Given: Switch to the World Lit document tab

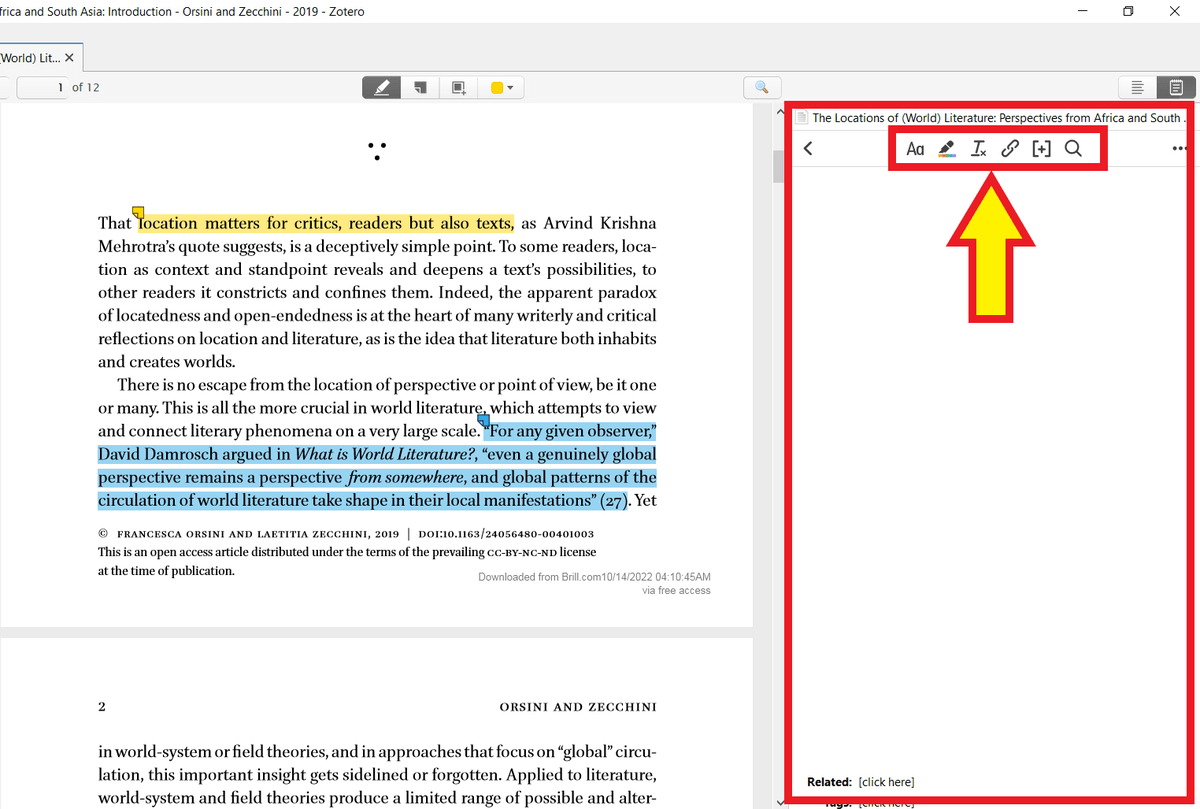Looking at the screenshot, I should tap(30, 57).
